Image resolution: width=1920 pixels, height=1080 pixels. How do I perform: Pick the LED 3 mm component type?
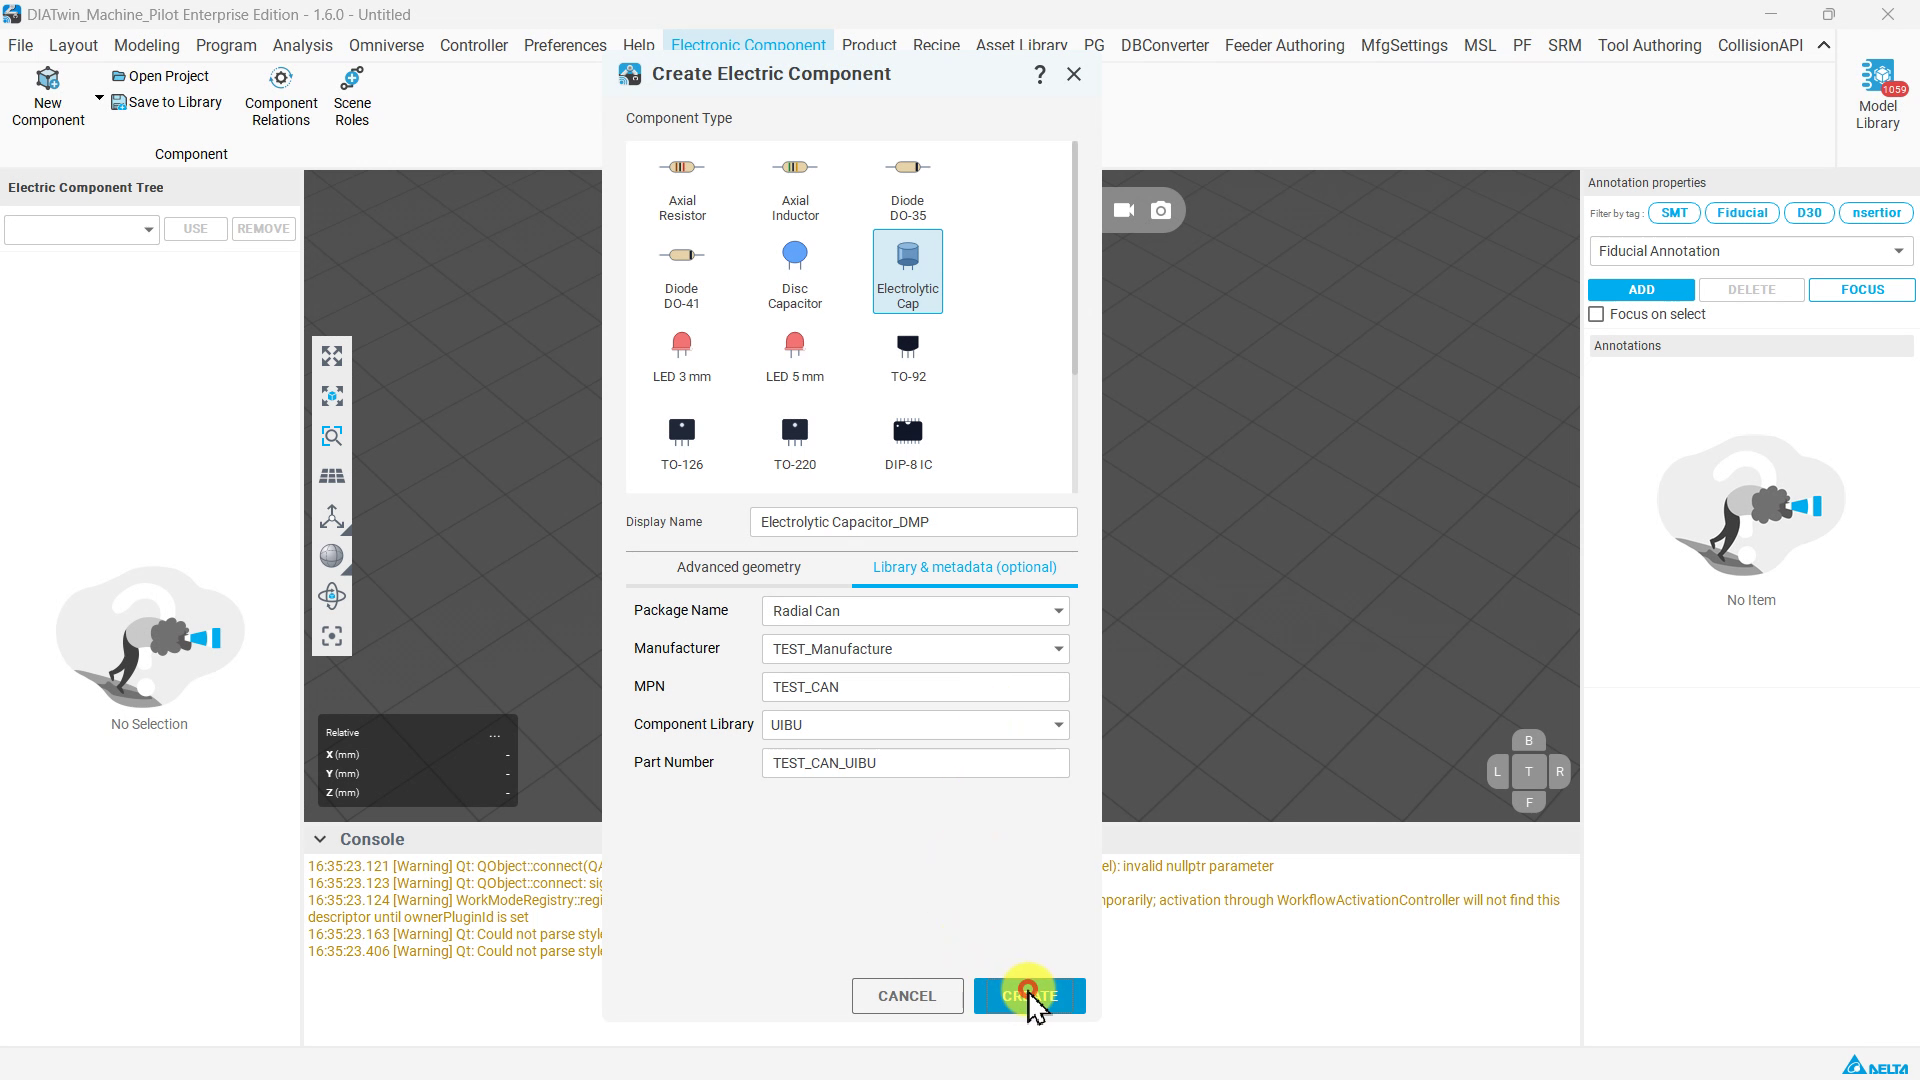pyautogui.click(x=682, y=358)
